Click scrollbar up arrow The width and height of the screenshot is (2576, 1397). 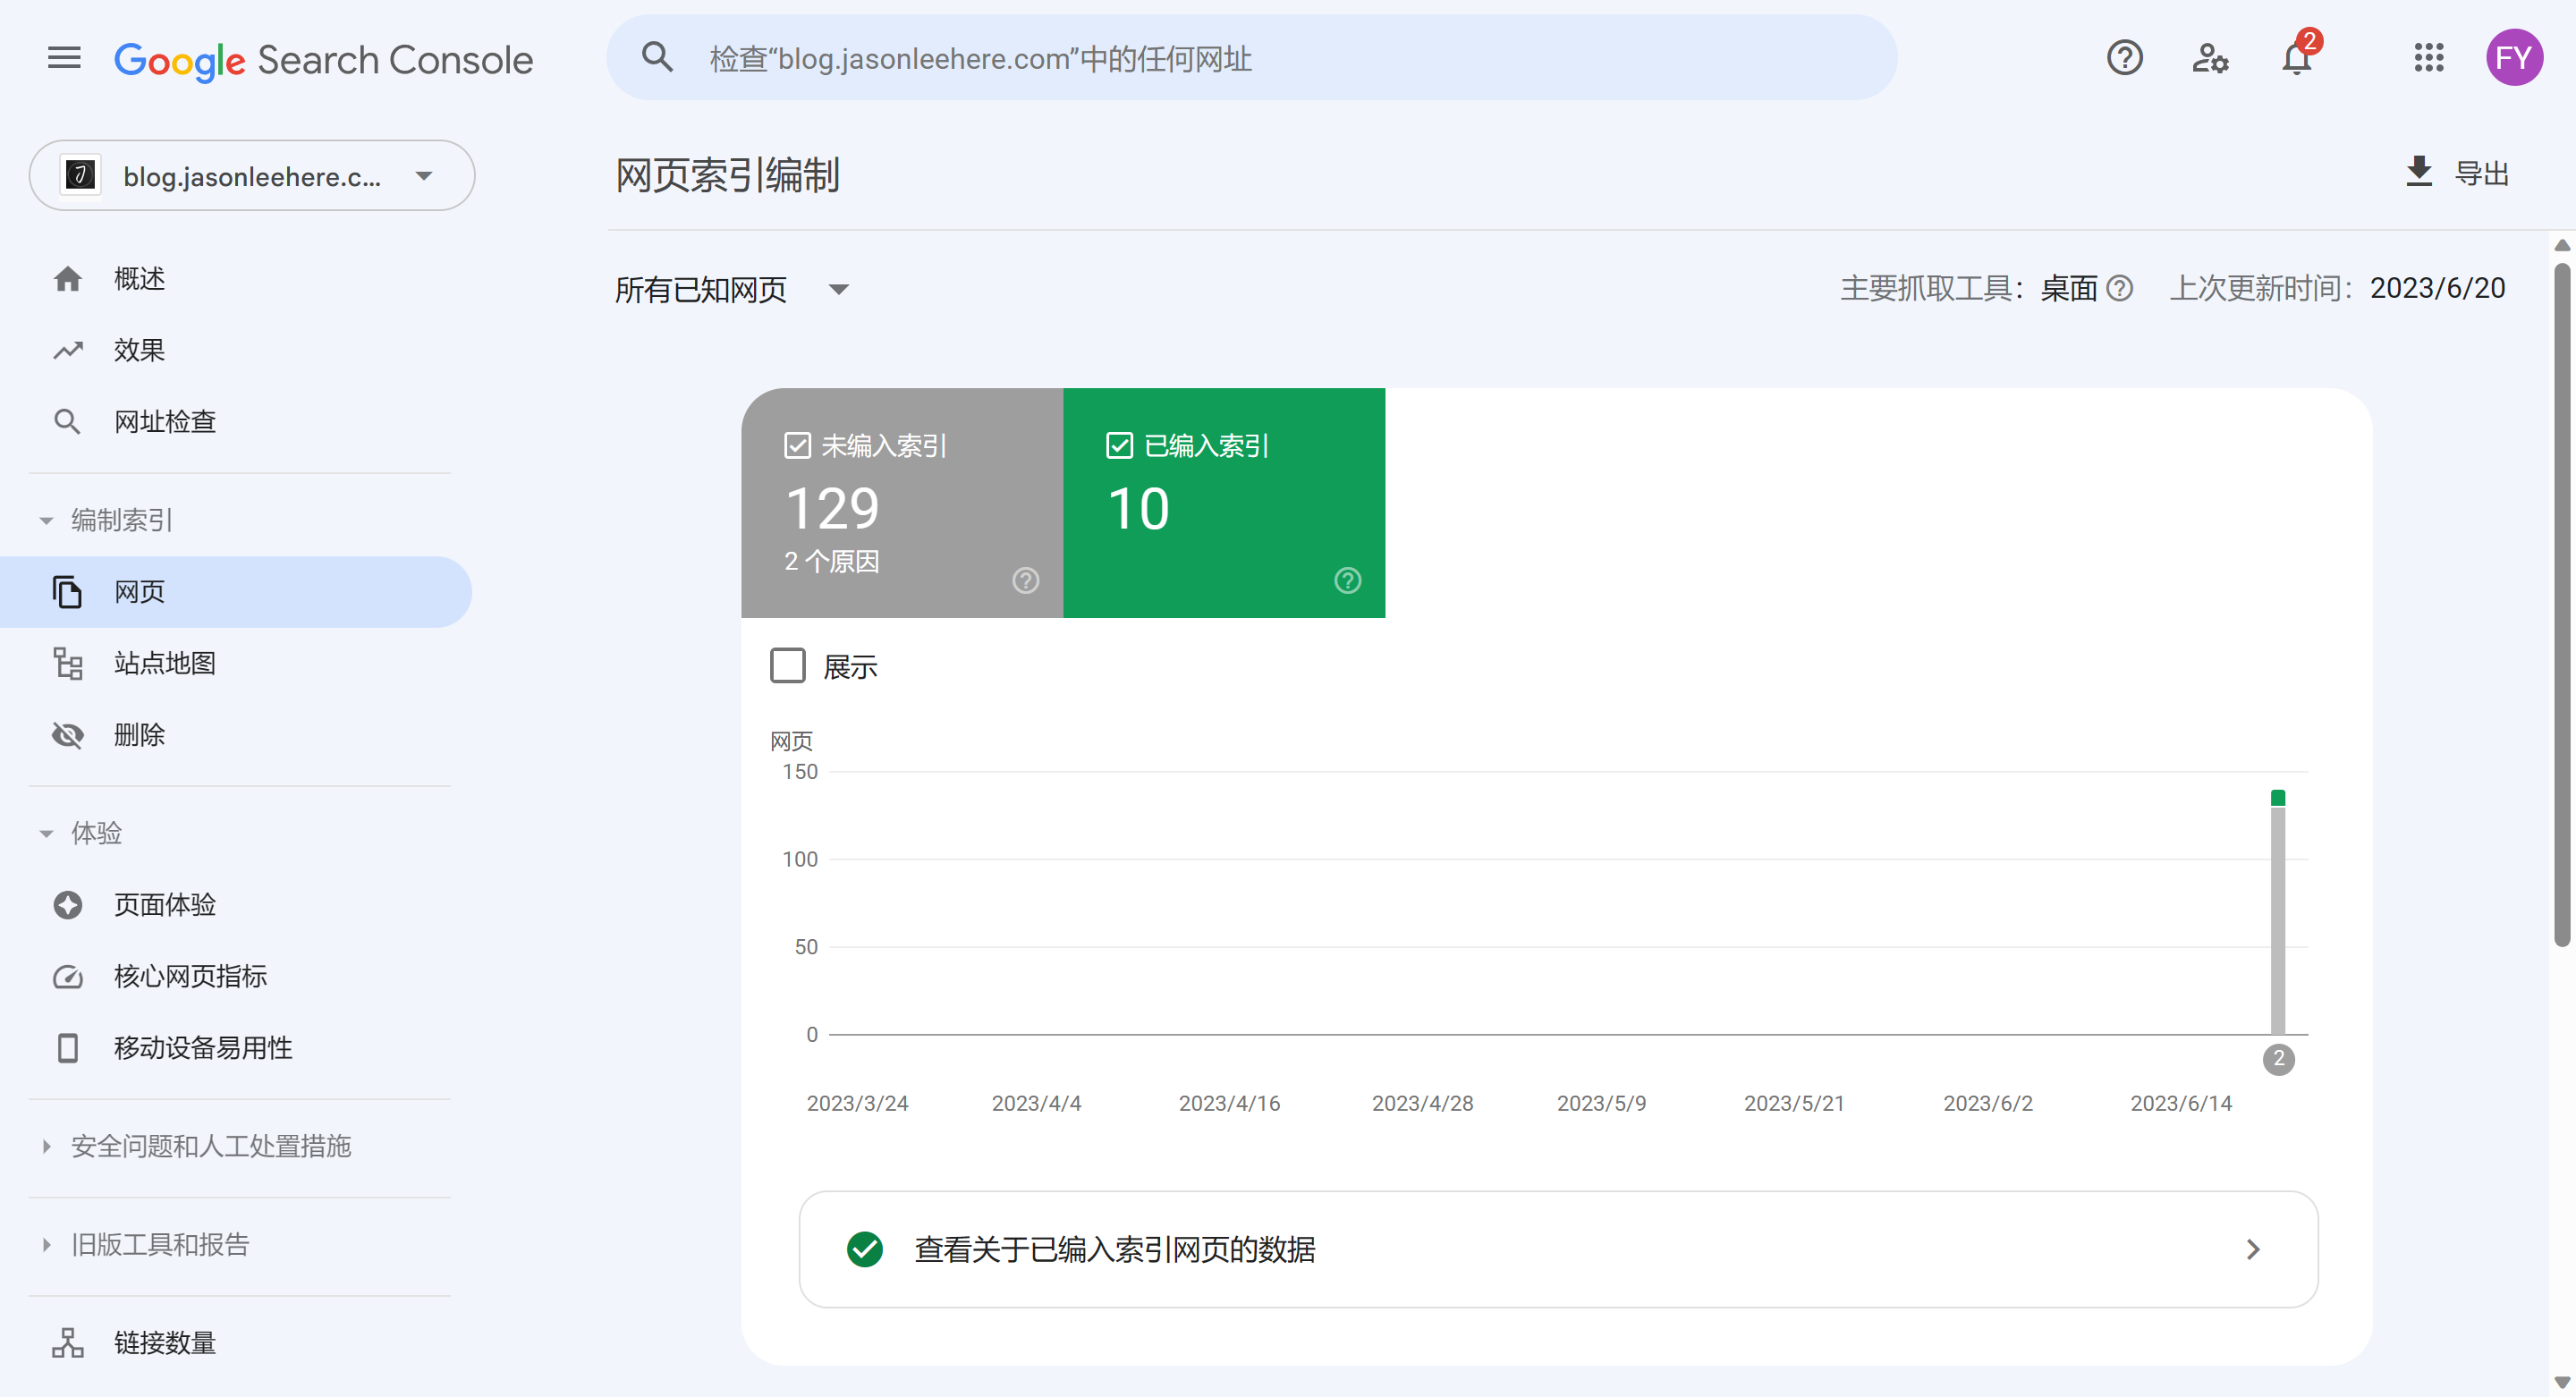click(x=2562, y=245)
